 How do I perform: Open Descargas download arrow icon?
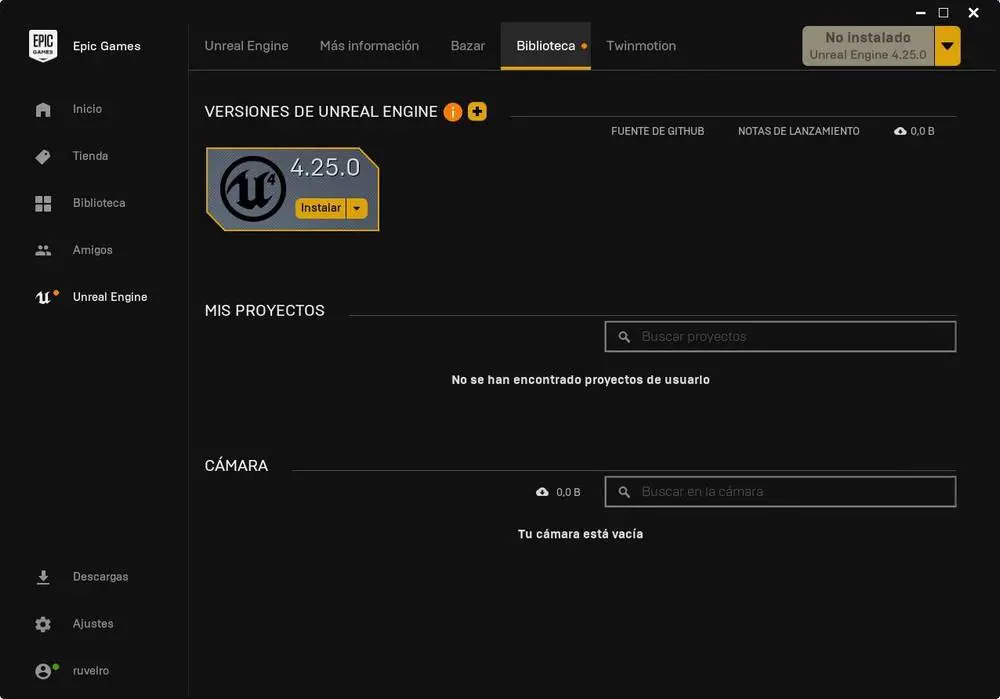click(43, 577)
